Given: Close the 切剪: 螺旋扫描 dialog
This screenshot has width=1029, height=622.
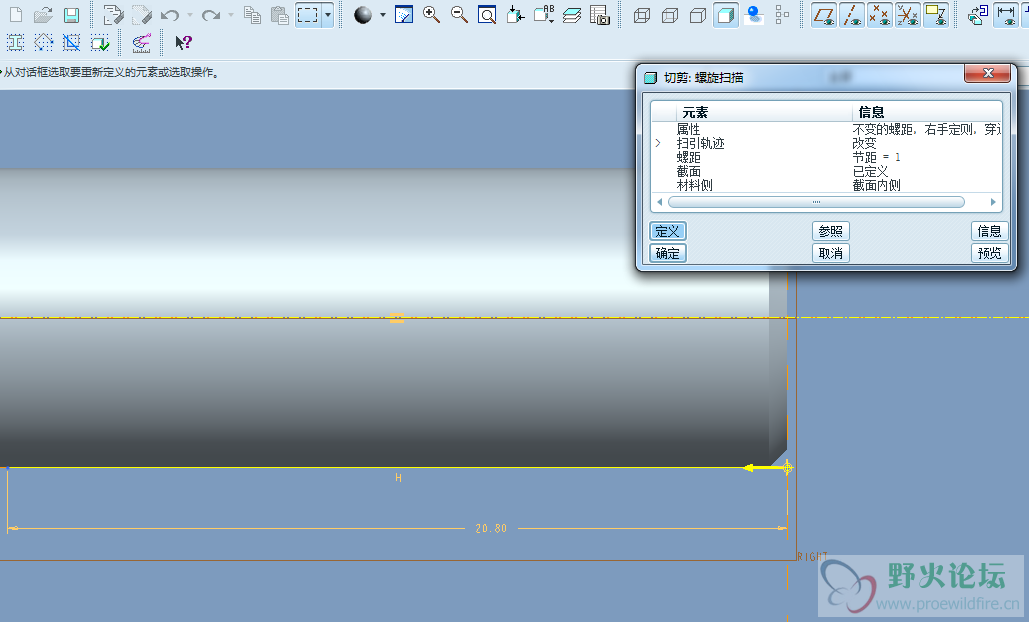Looking at the screenshot, I should pos(988,73).
